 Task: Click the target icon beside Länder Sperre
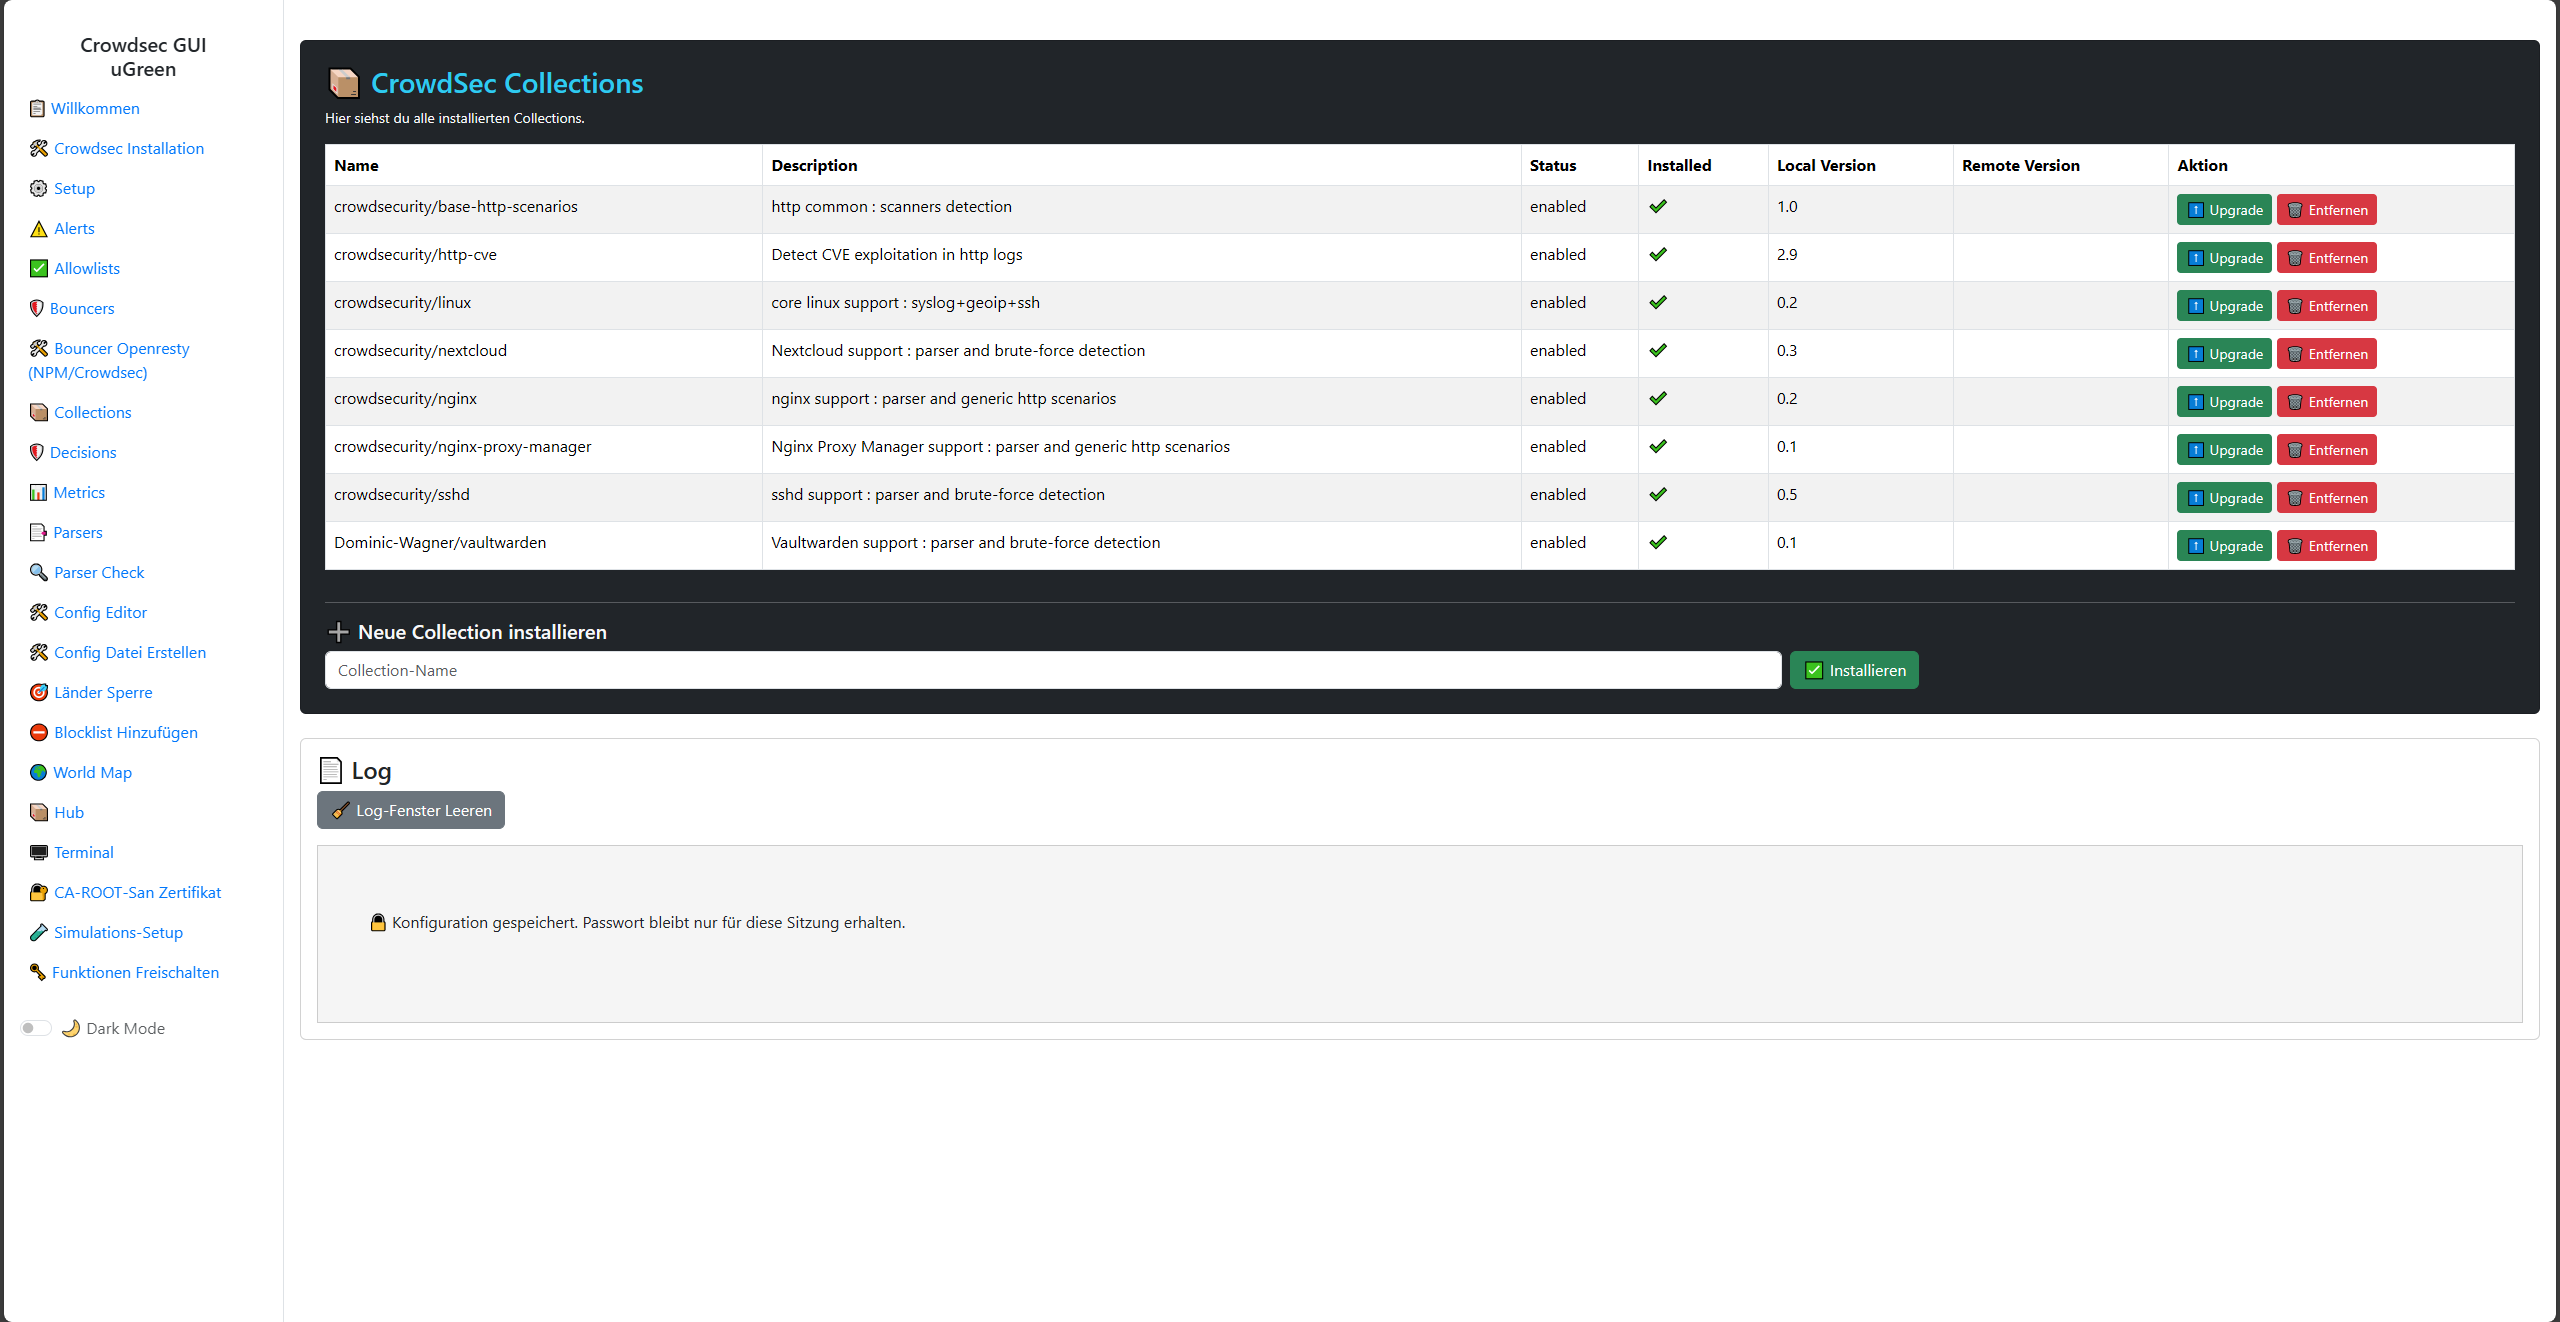[39, 692]
